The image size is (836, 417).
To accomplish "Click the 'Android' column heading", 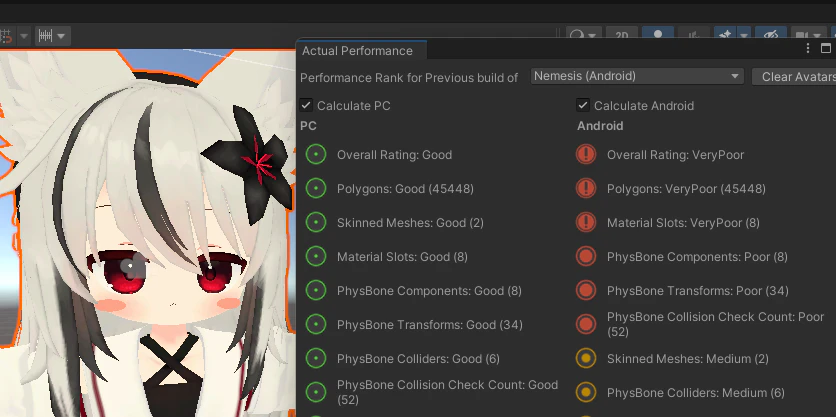I will [x=600, y=126].
